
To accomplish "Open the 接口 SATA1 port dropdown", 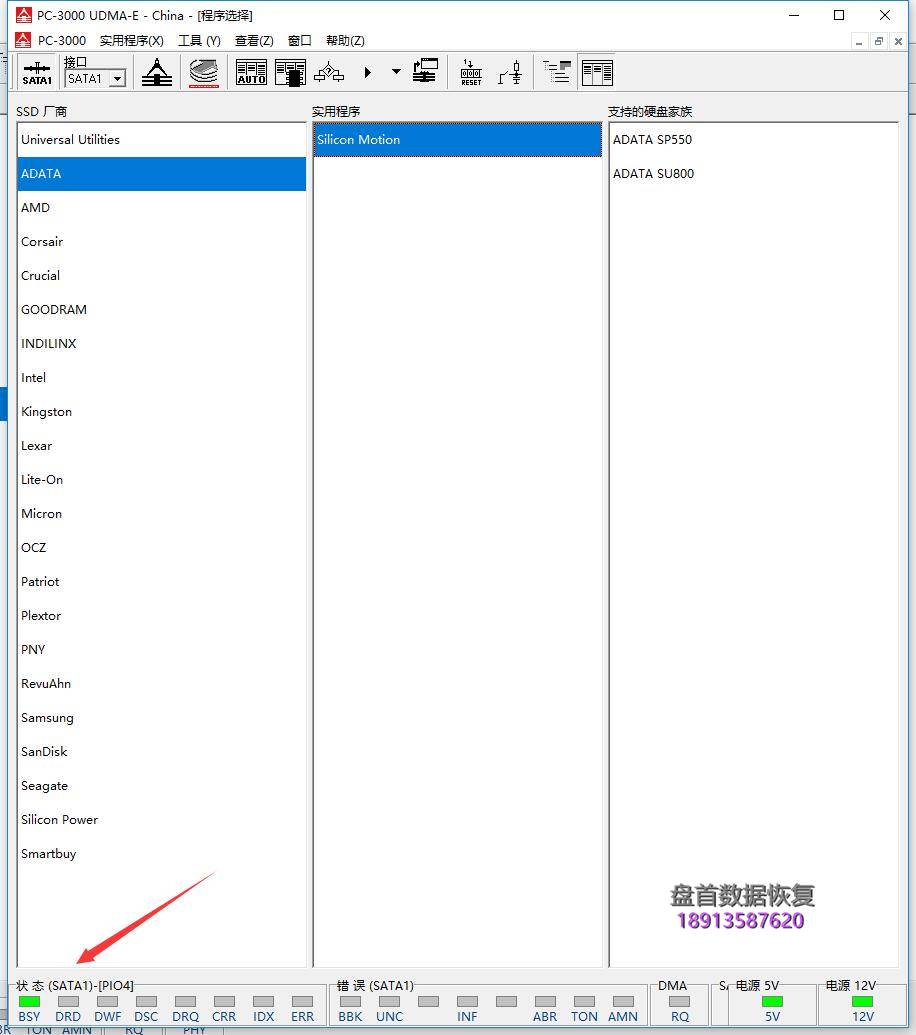I will [x=117, y=79].
